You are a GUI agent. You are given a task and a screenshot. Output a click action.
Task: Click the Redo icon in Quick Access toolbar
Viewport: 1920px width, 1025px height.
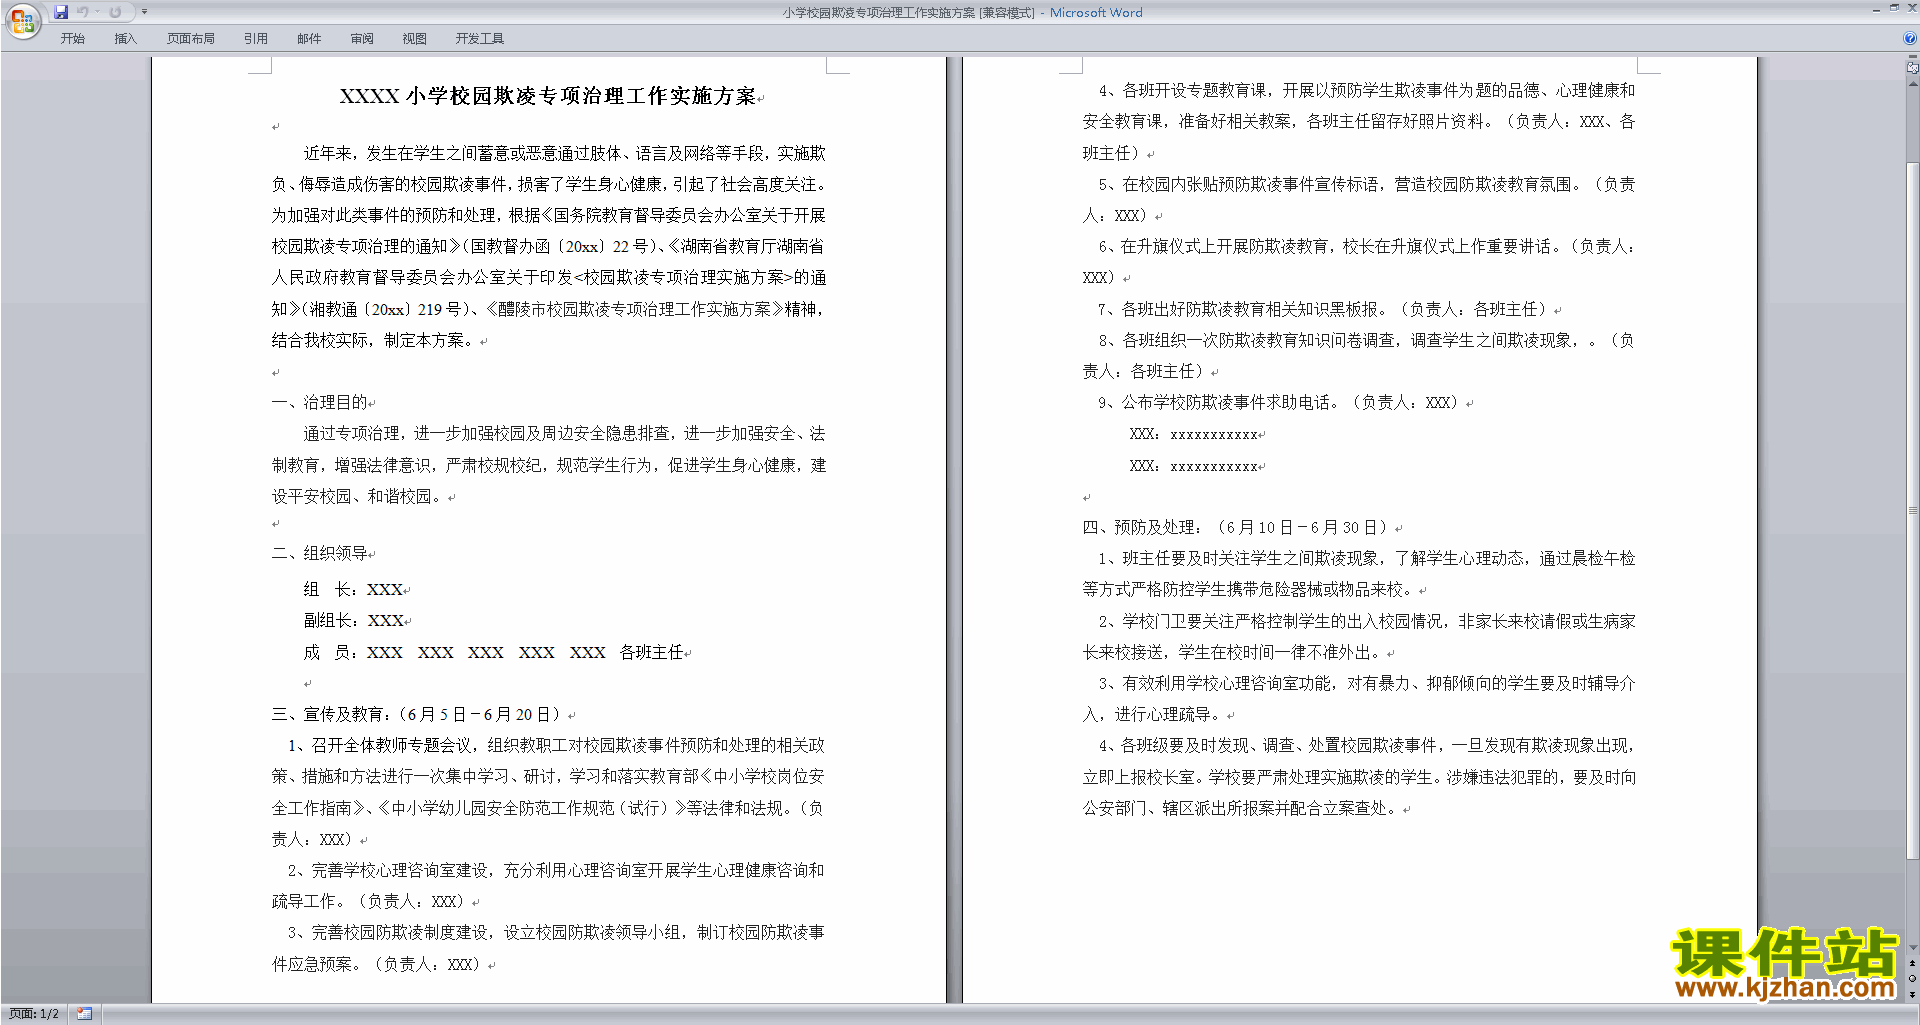point(115,12)
